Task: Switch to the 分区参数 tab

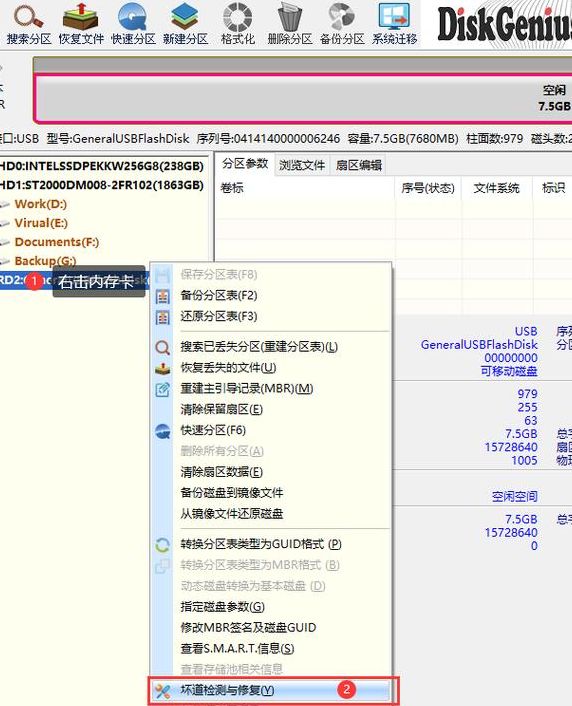Action: point(245,164)
